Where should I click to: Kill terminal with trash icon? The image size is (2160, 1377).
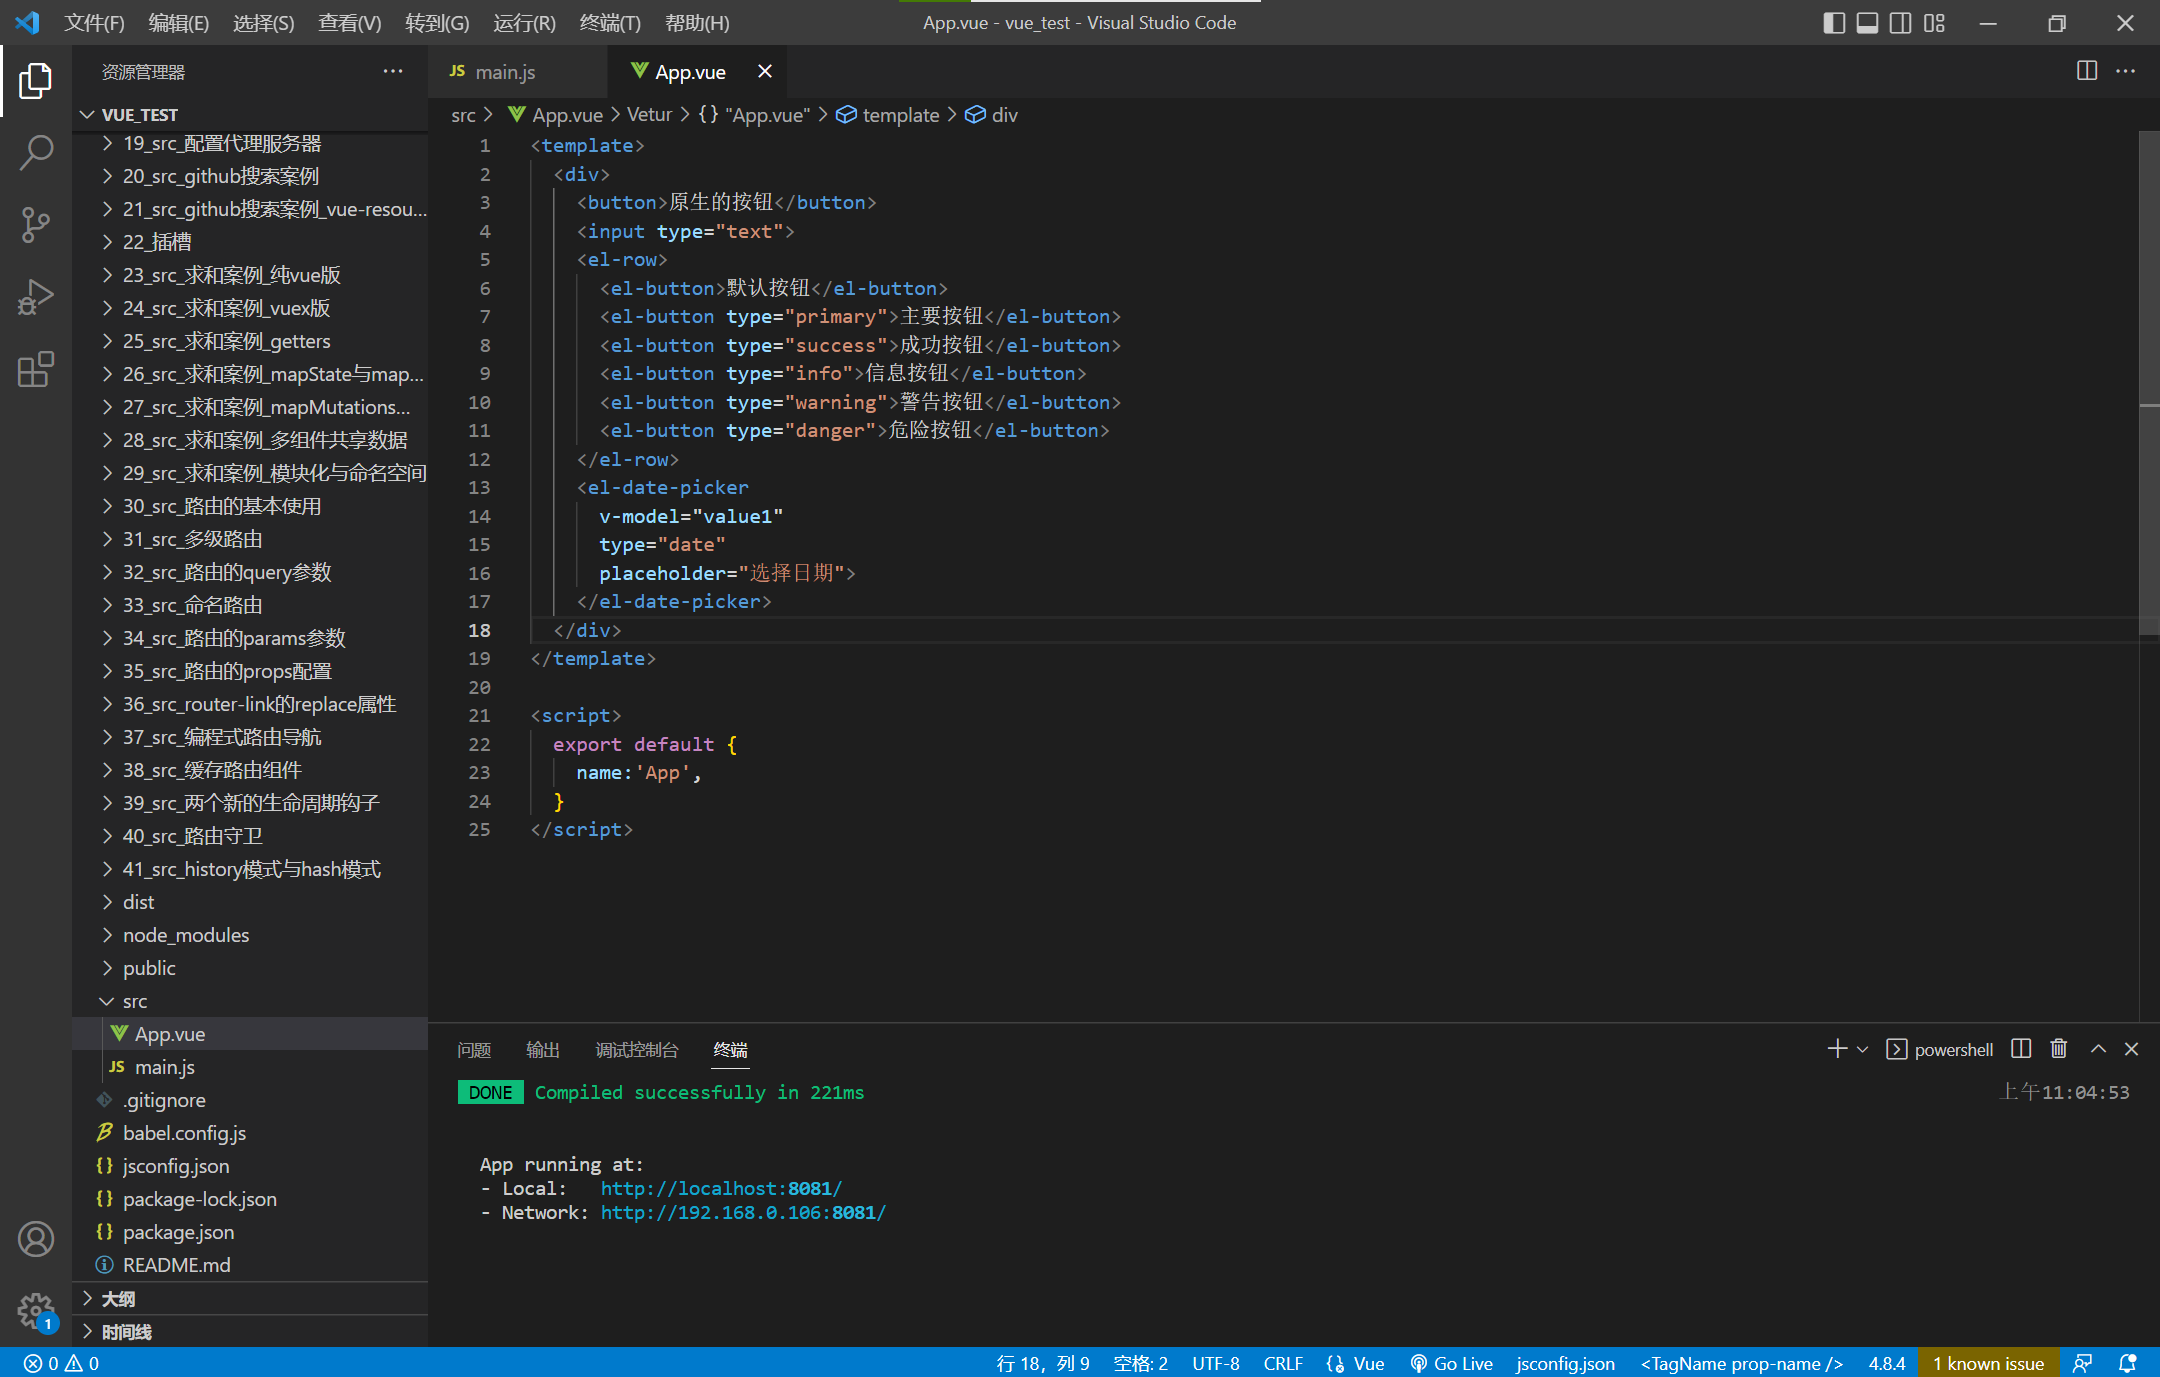point(2059,1049)
